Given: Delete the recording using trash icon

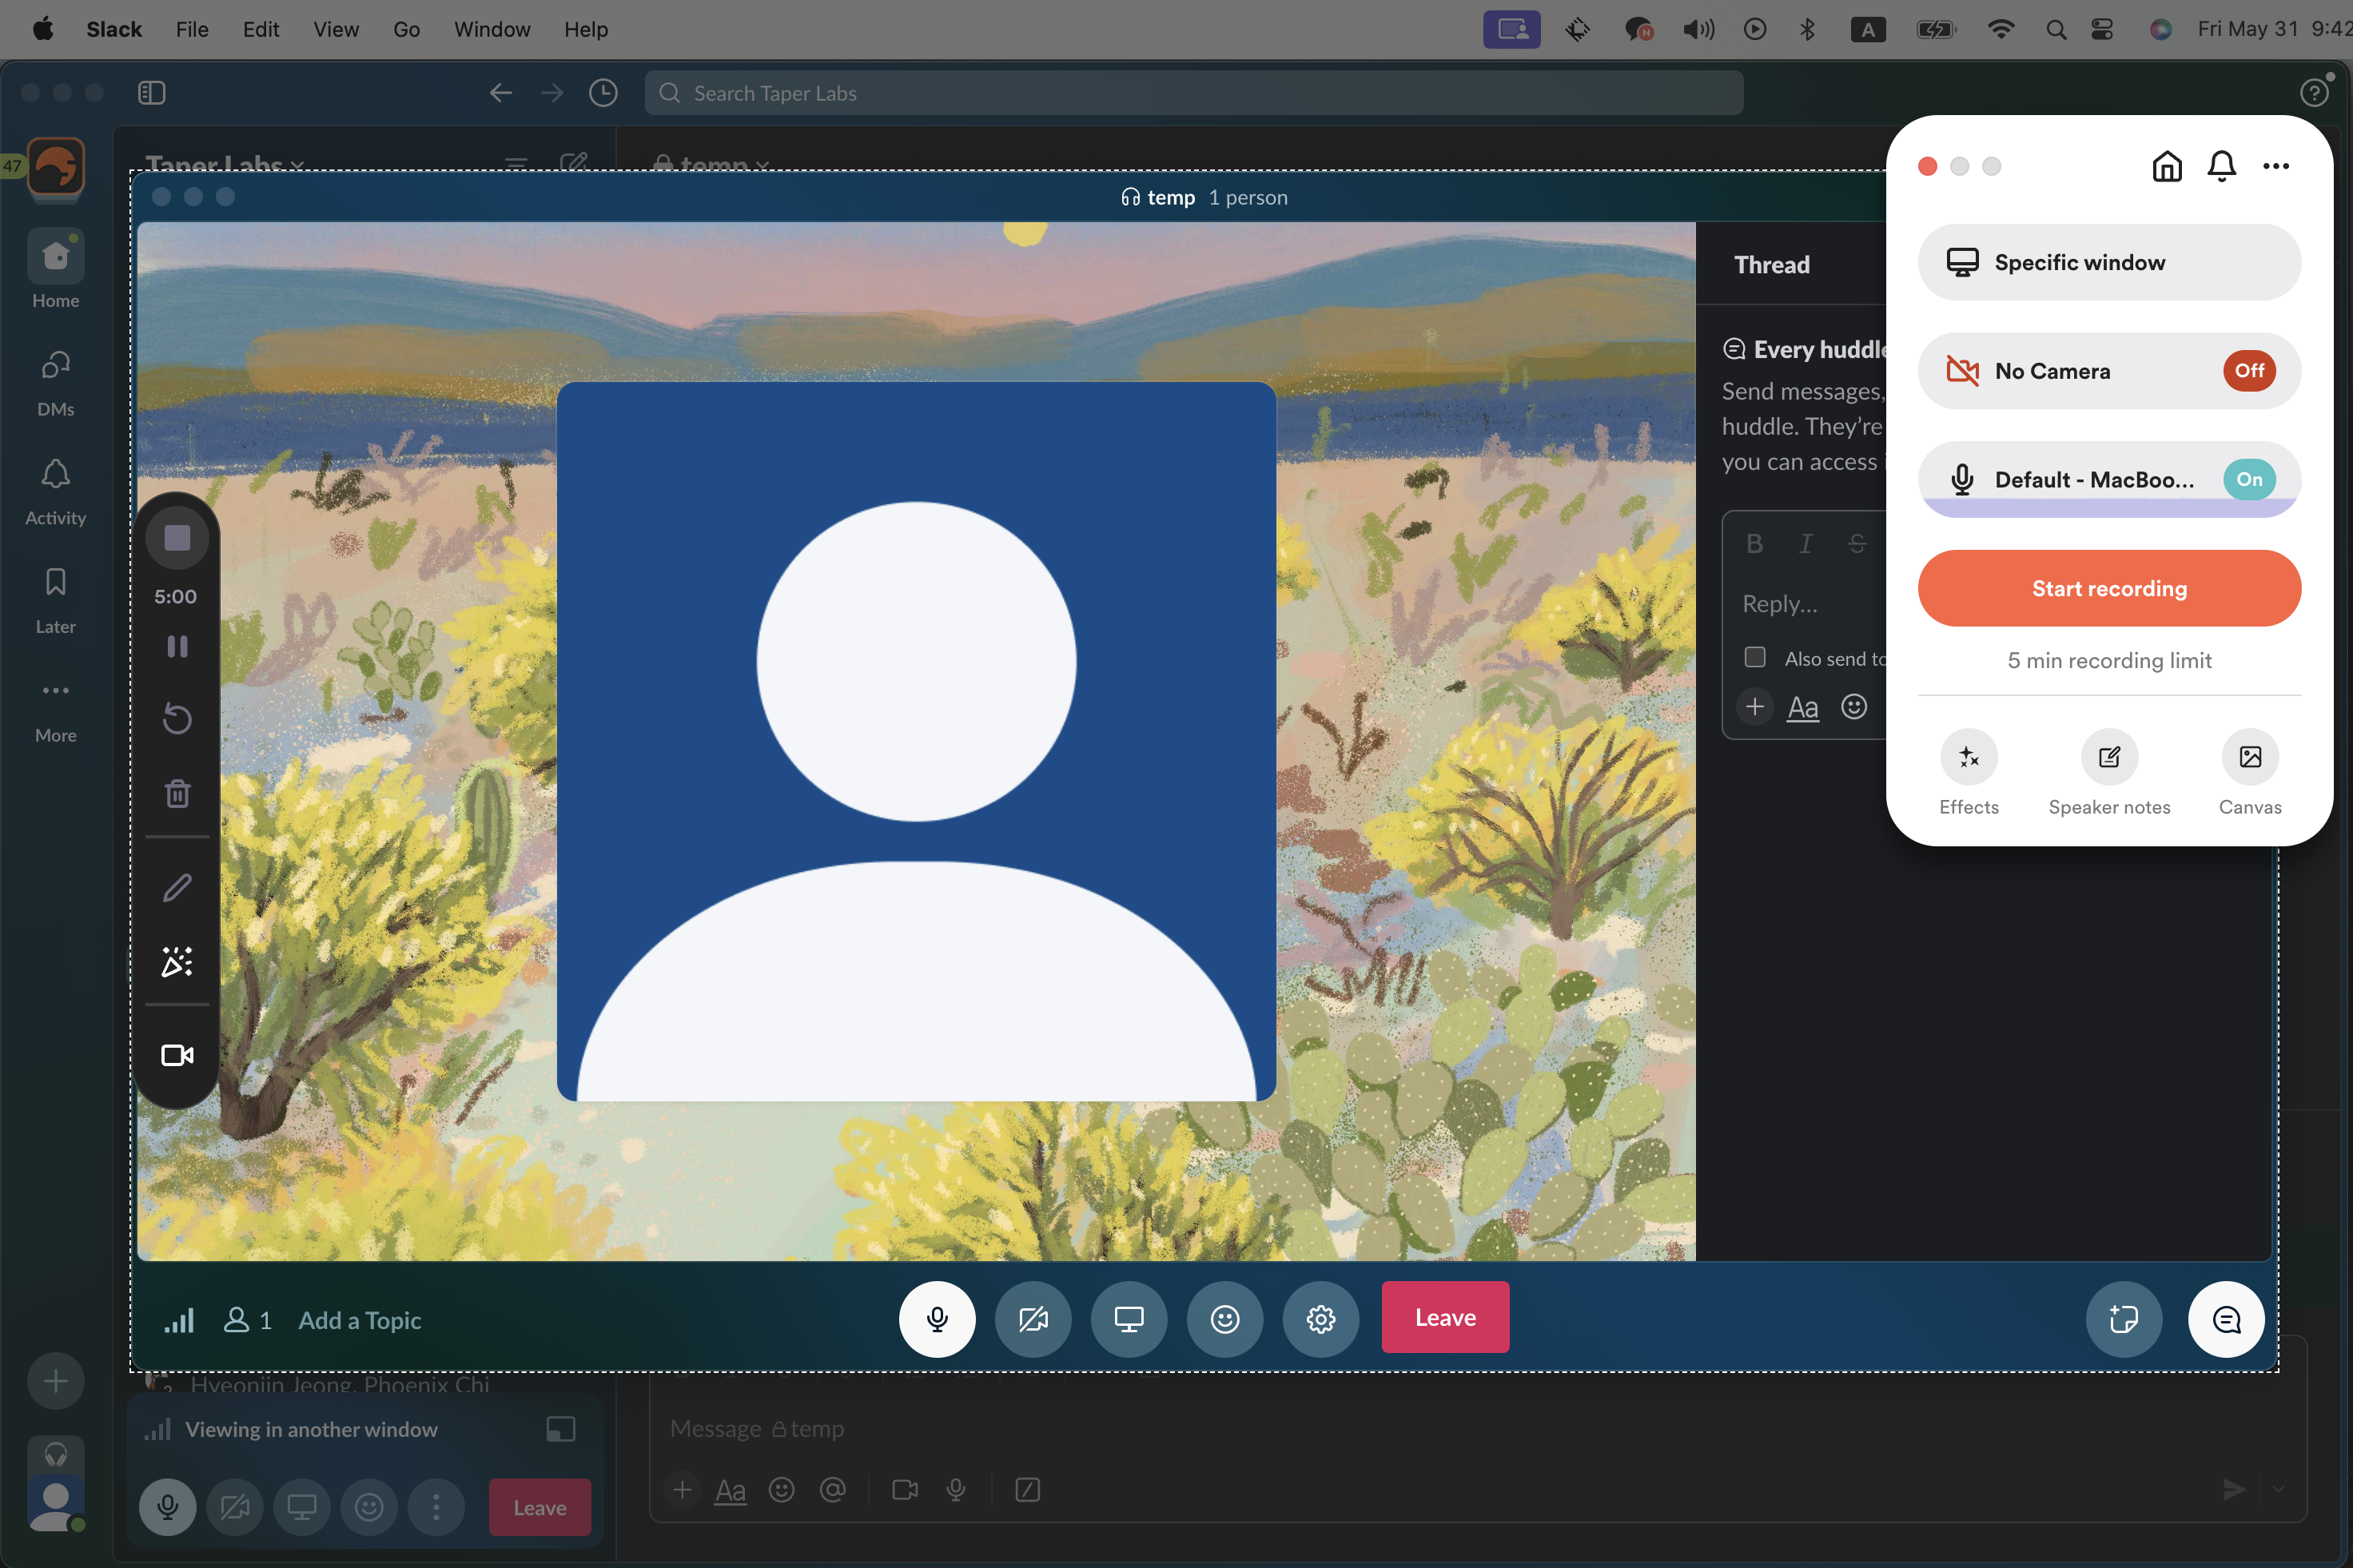Looking at the screenshot, I should coord(177,792).
